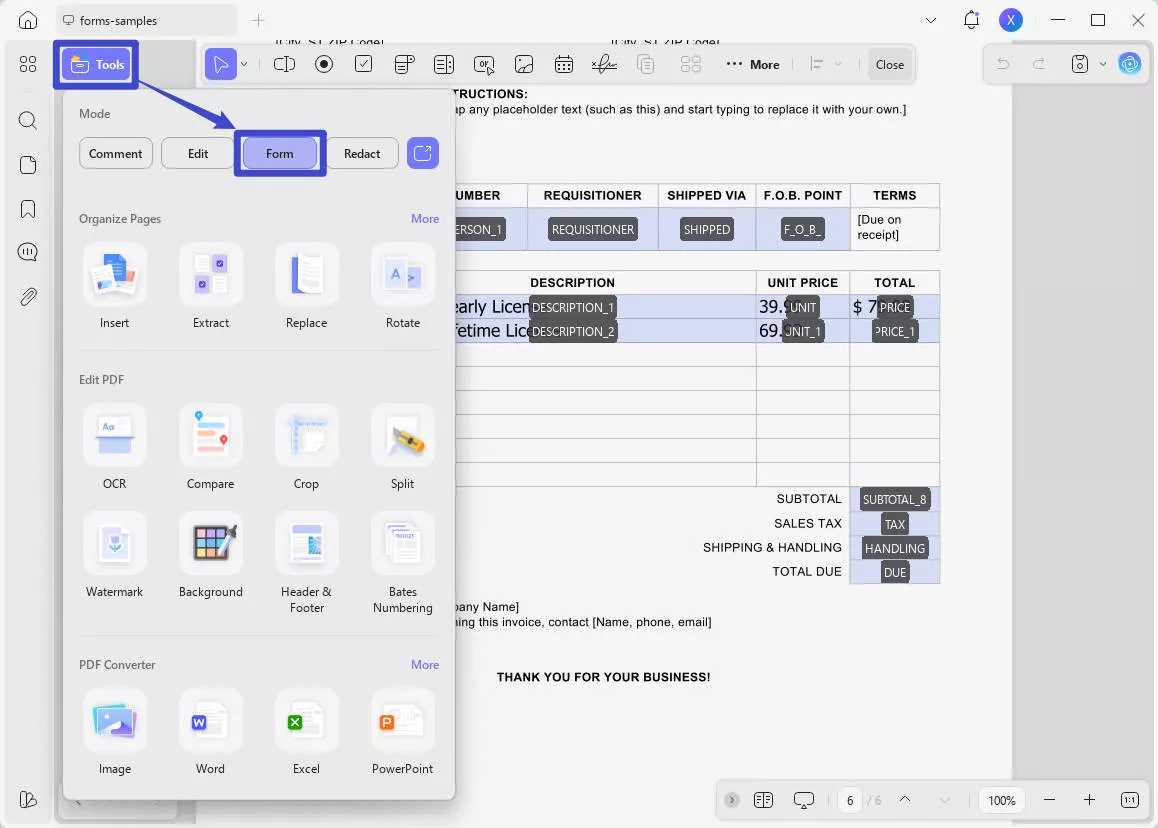Select the image field form tool
Image resolution: width=1158 pixels, height=828 pixels.
524,64
